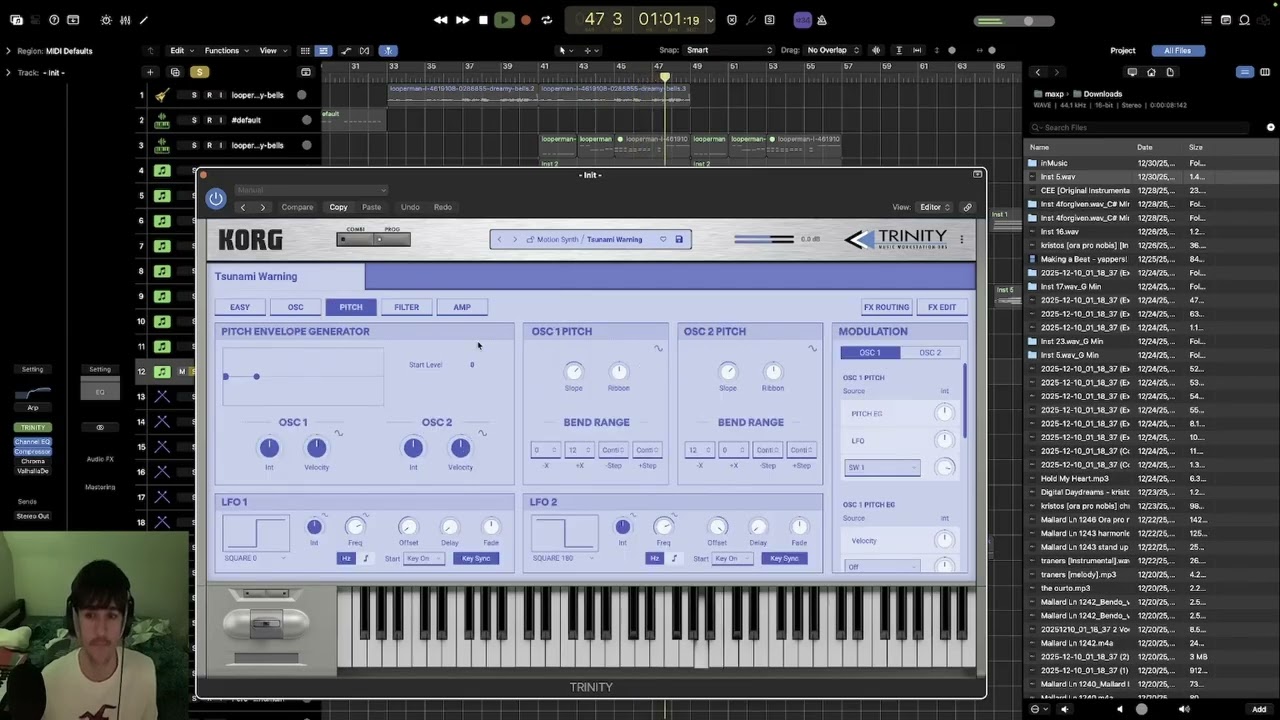
Task: Open the List Editors icon
Action: click(1207, 20)
